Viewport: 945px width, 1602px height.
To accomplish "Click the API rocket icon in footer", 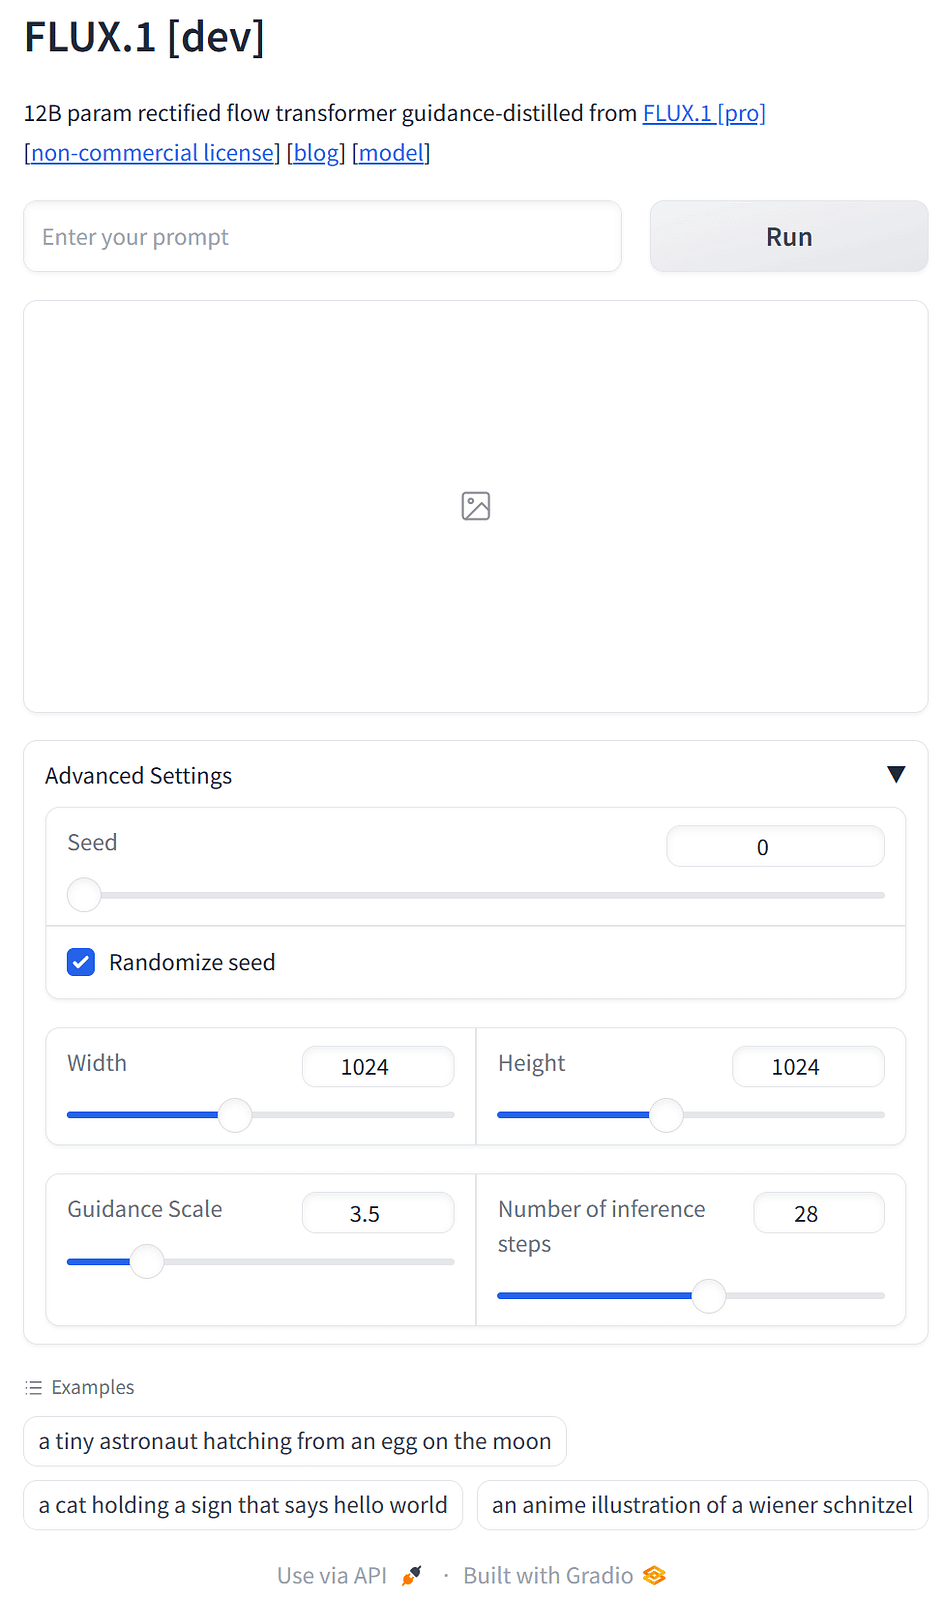I will [x=411, y=1576].
